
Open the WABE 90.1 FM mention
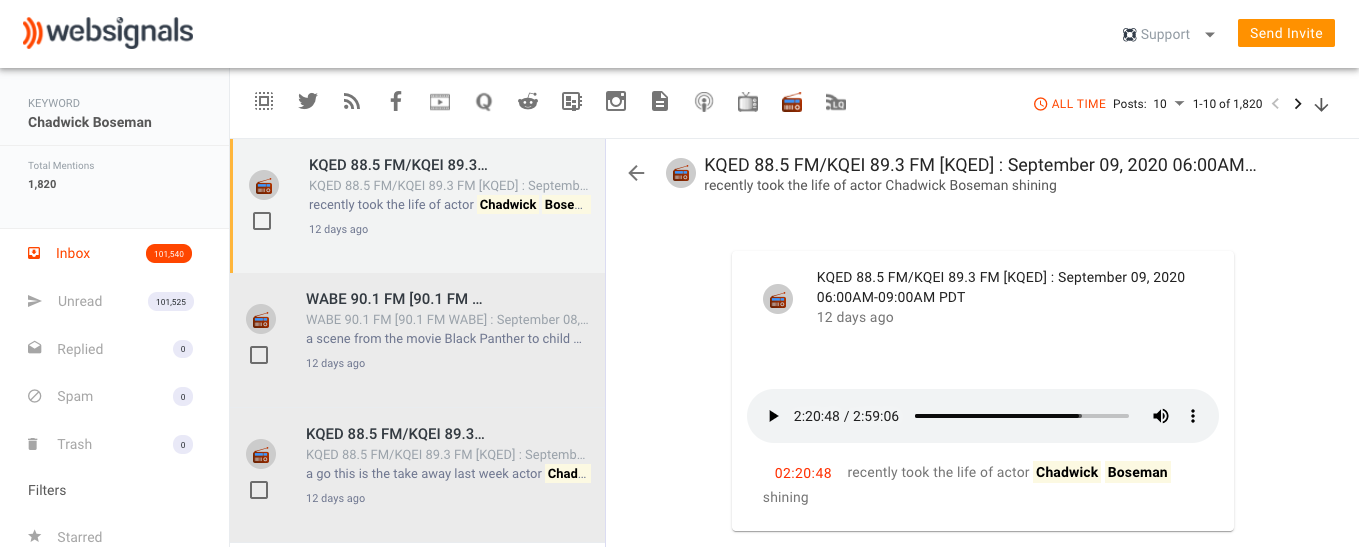(418, 340)
